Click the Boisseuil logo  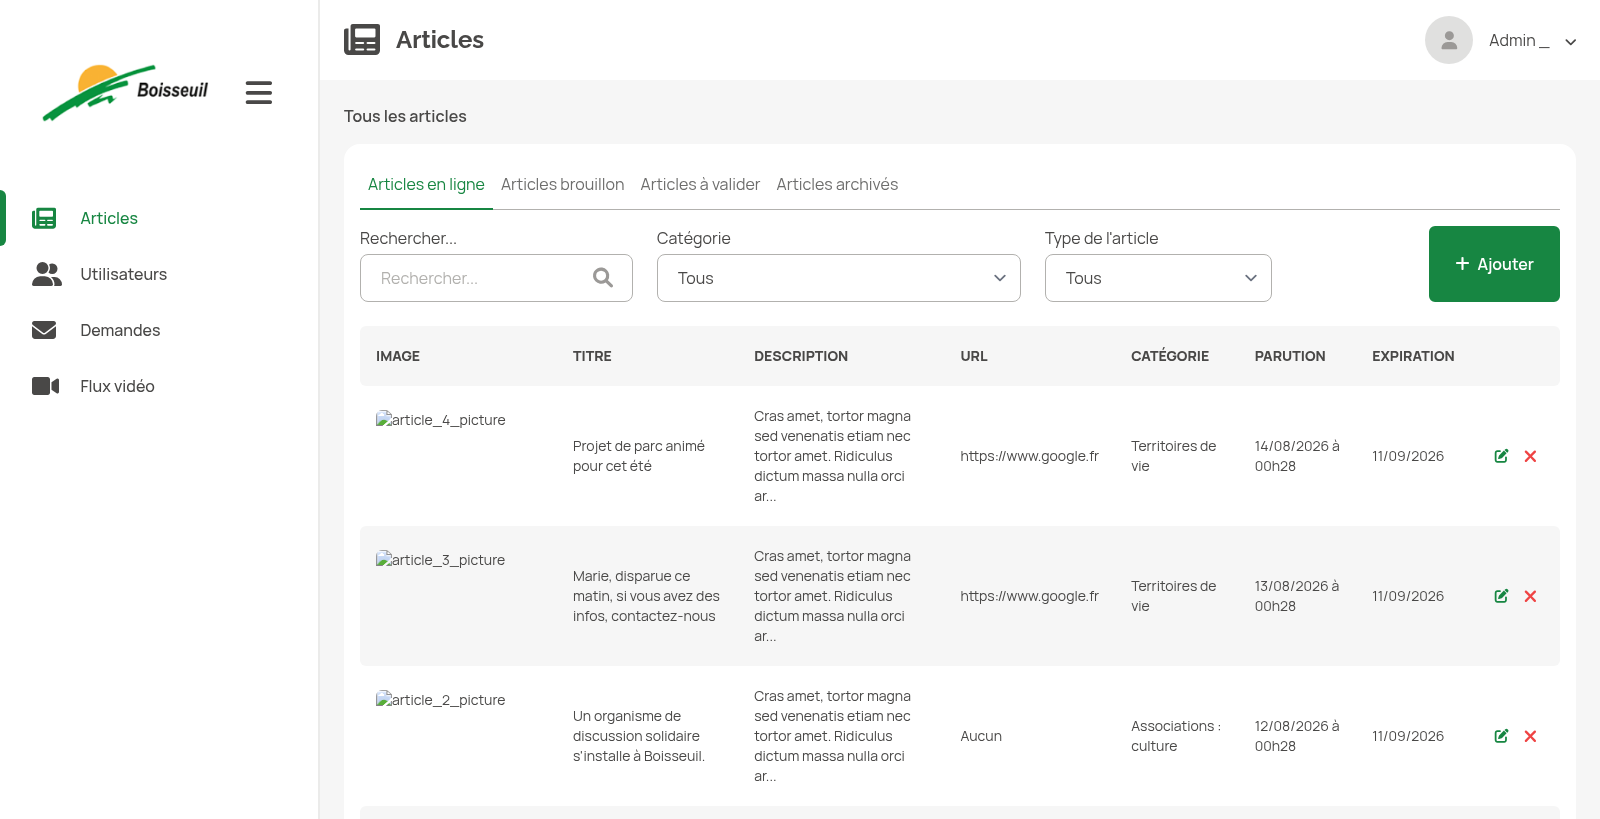click(x=125, y=92)
